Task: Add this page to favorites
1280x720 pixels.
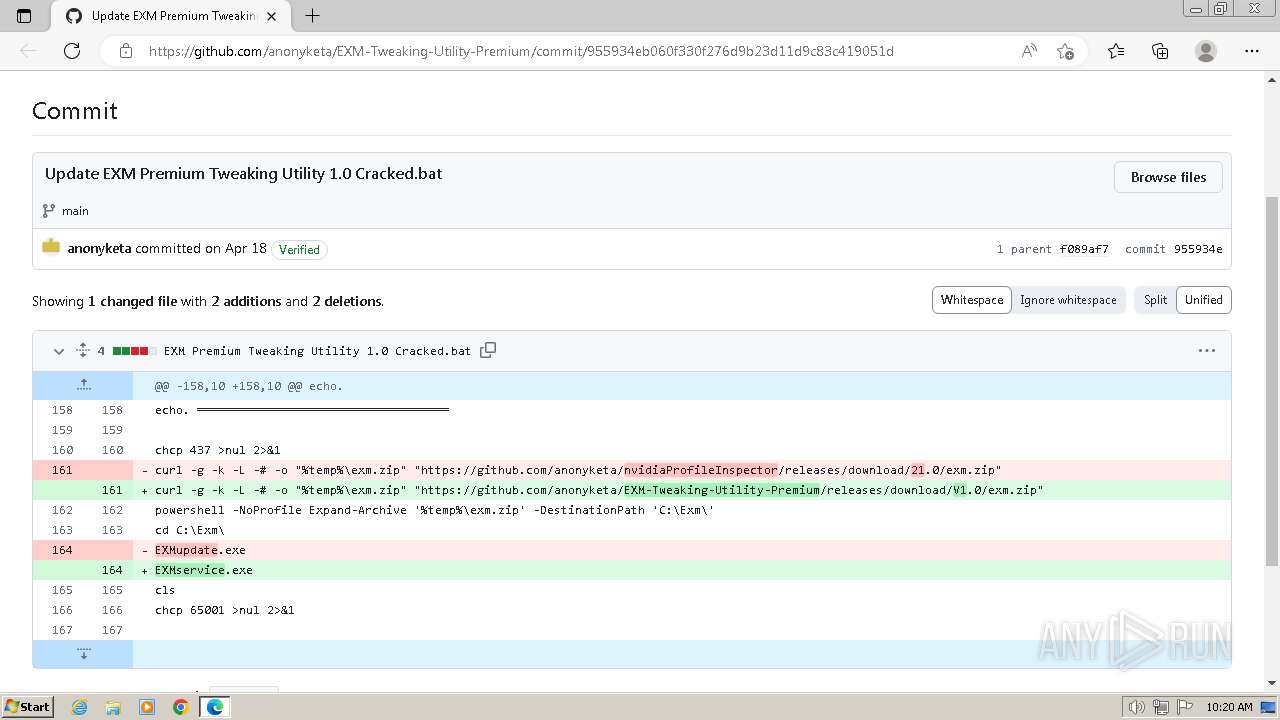Action: (1065, 51)
